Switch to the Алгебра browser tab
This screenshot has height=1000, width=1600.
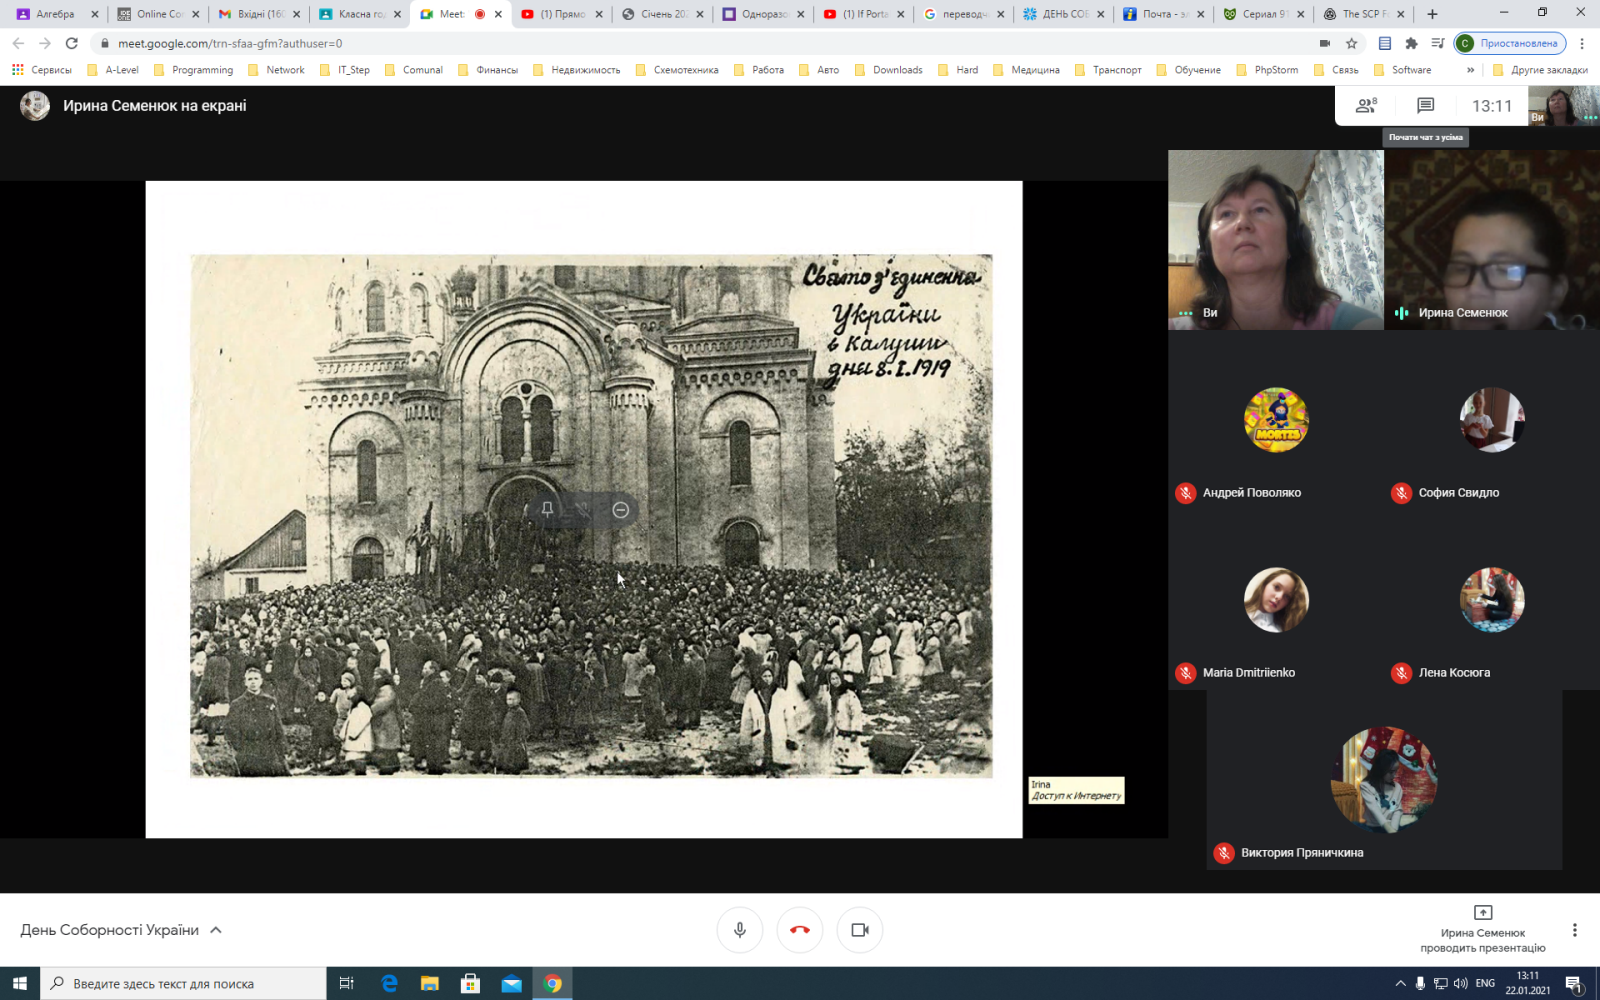coord(57,14)
